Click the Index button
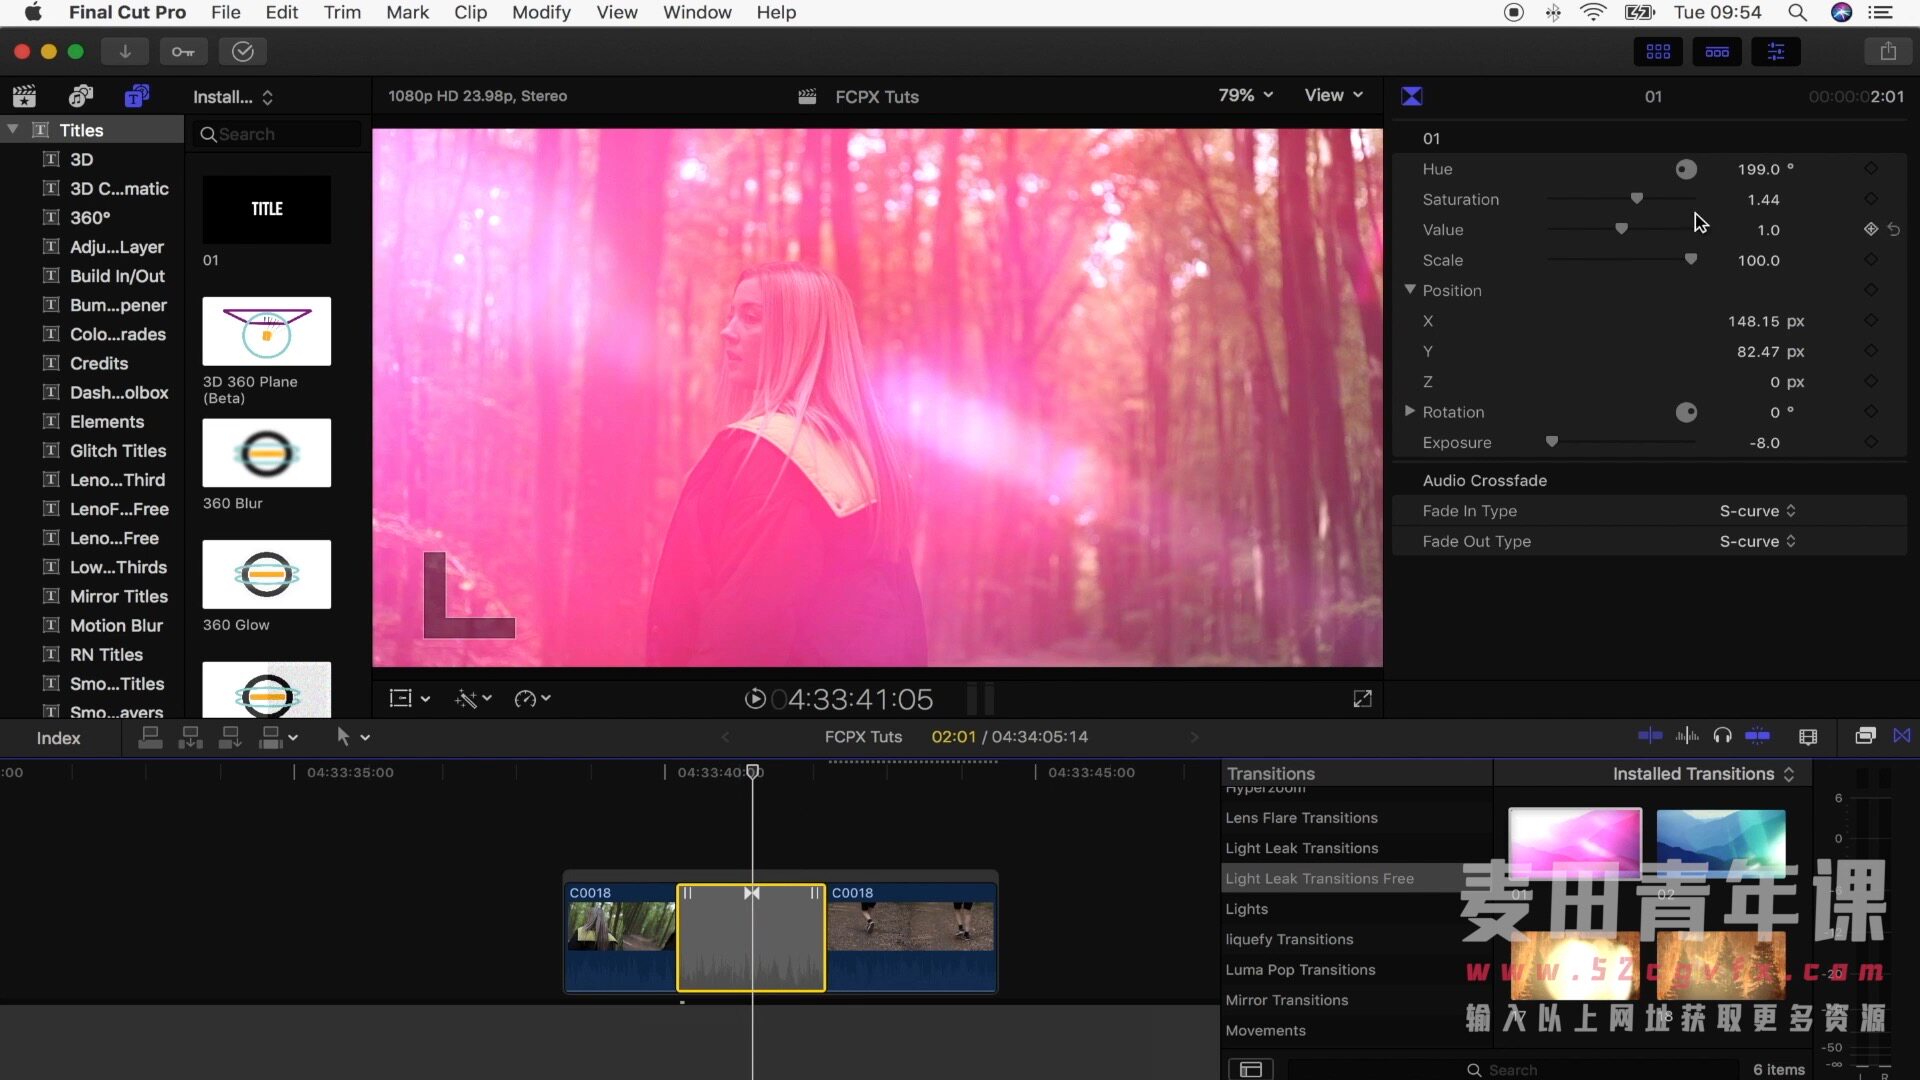This screenshot has height=1080, width=1920. (x=58, y=738)
